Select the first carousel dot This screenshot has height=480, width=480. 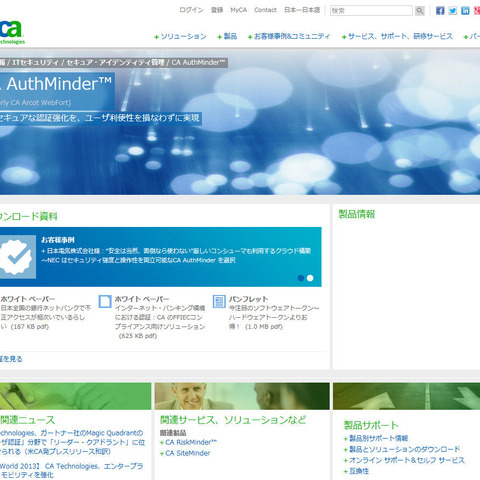pos(301,278)
